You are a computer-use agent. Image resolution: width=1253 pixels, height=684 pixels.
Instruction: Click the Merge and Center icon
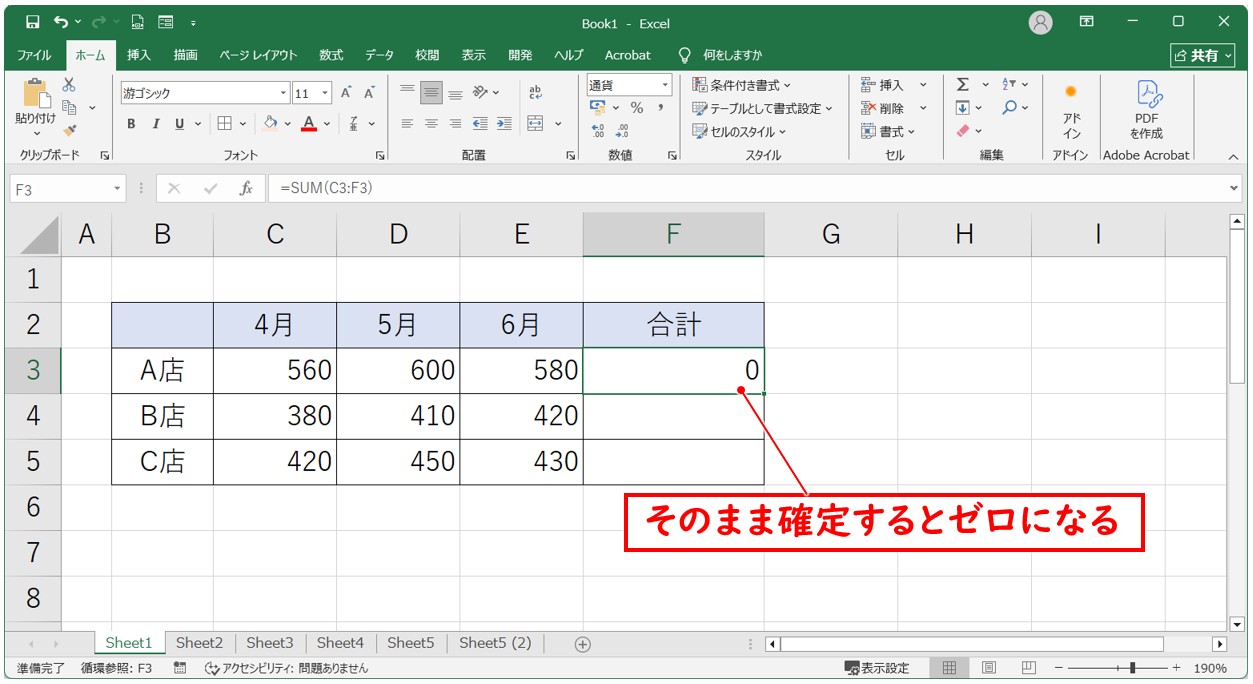(x=535, y=124)
